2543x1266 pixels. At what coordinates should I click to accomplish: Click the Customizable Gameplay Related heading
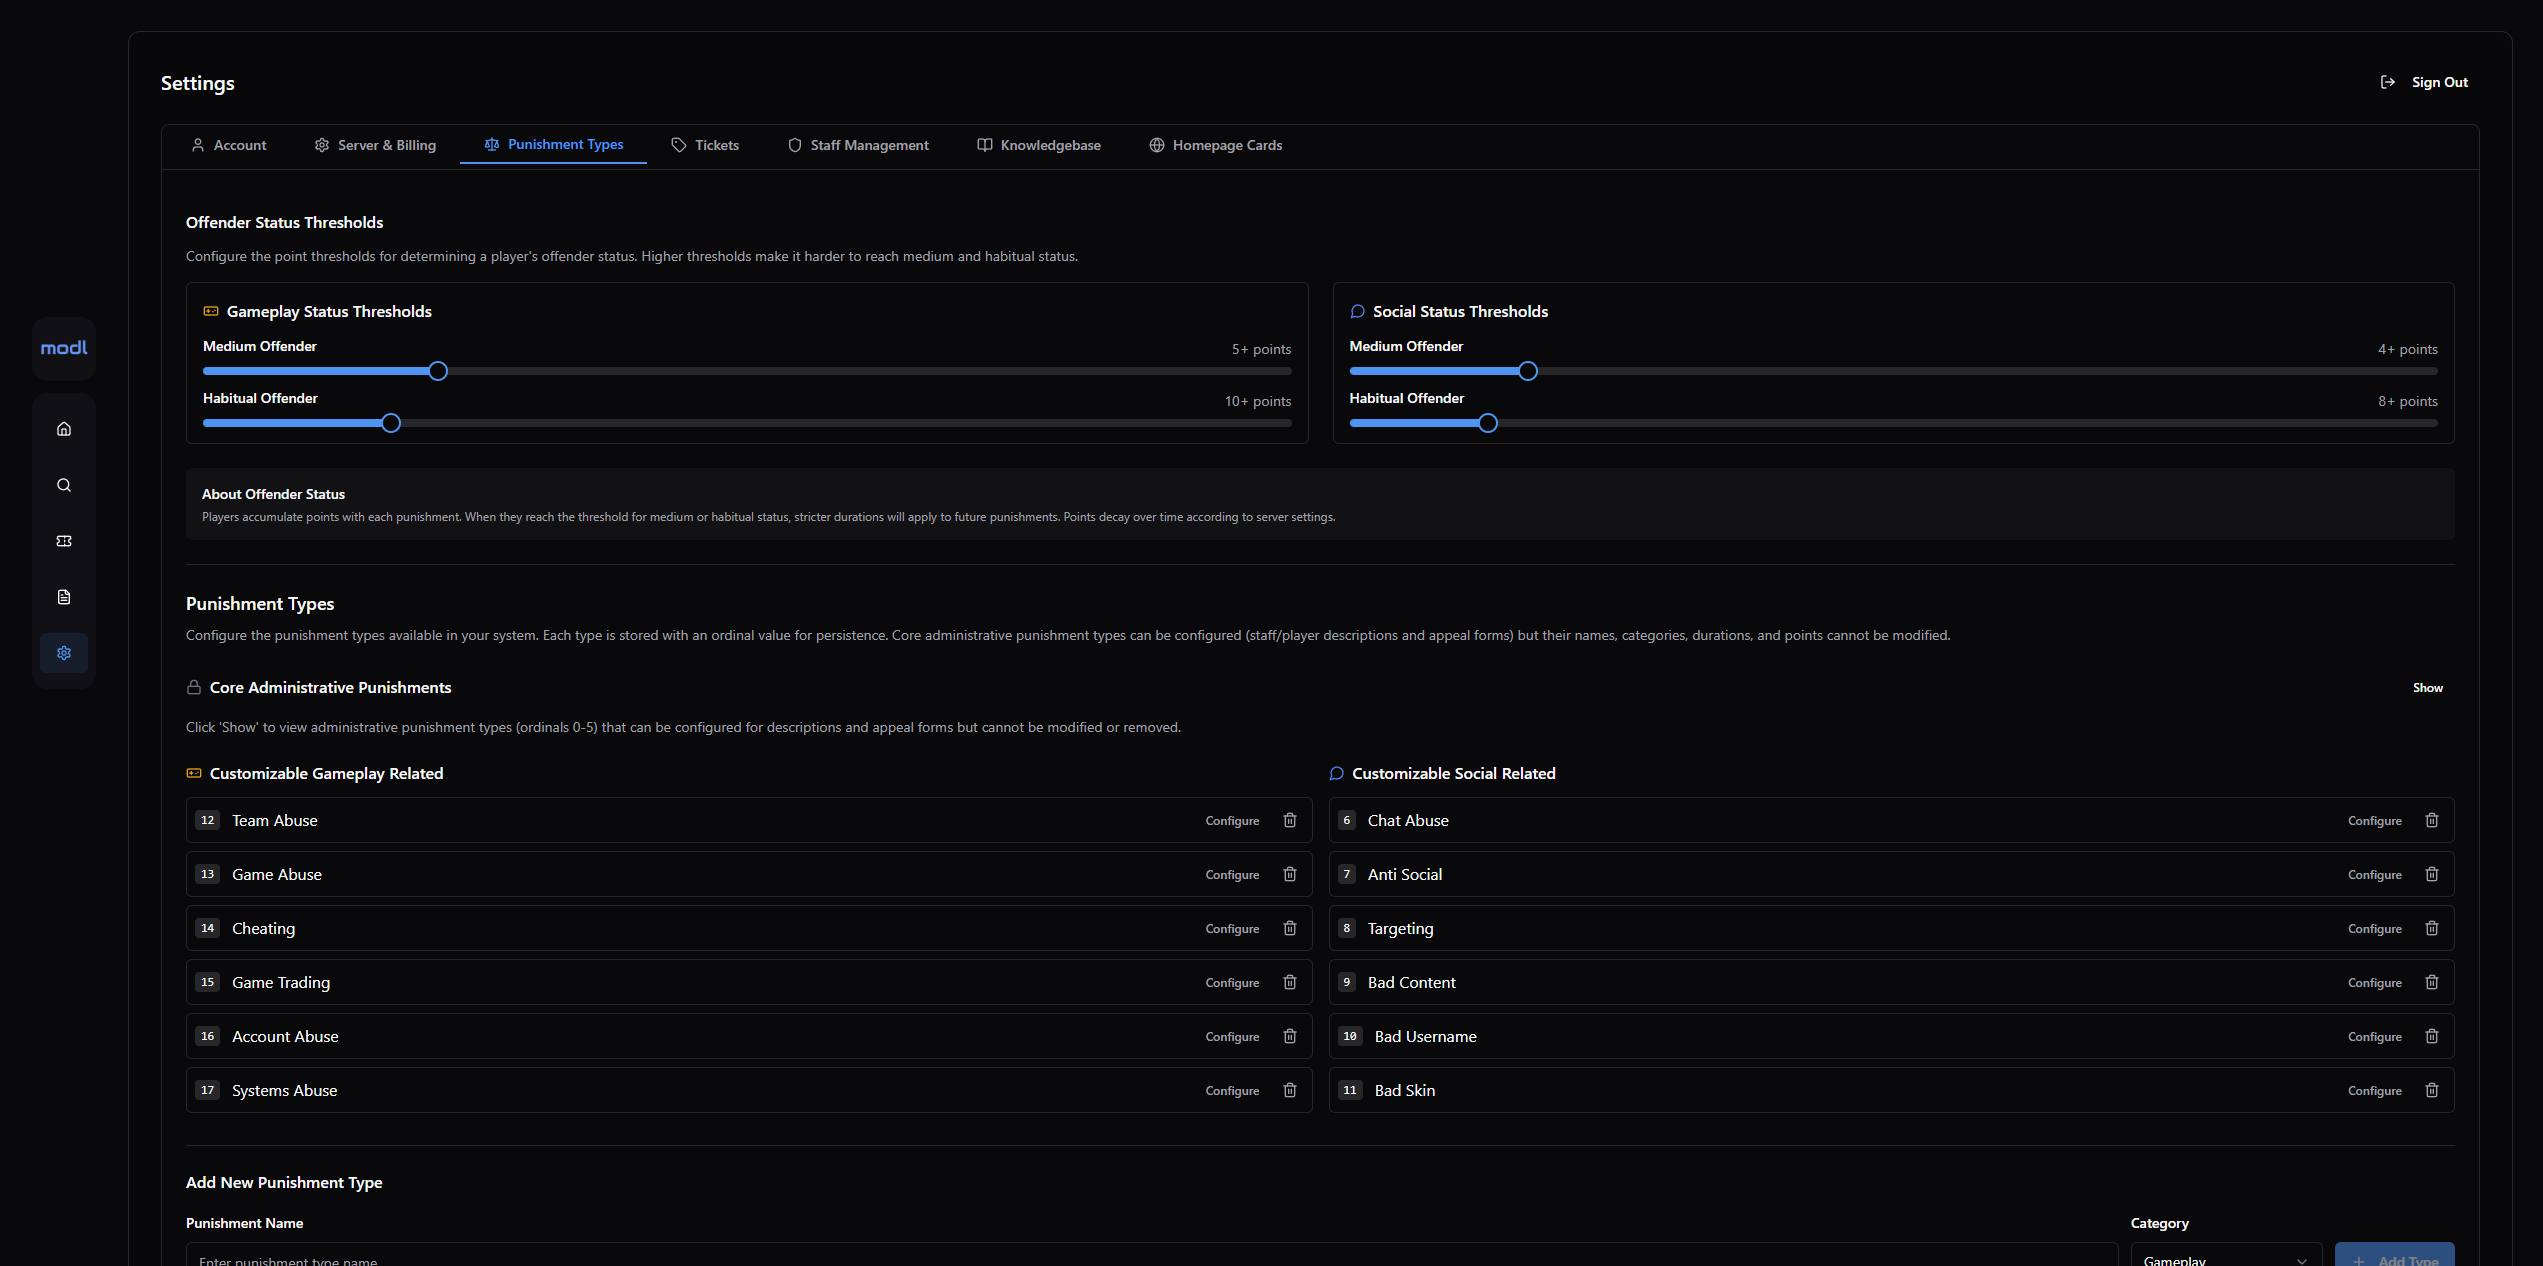coord(326,774)
